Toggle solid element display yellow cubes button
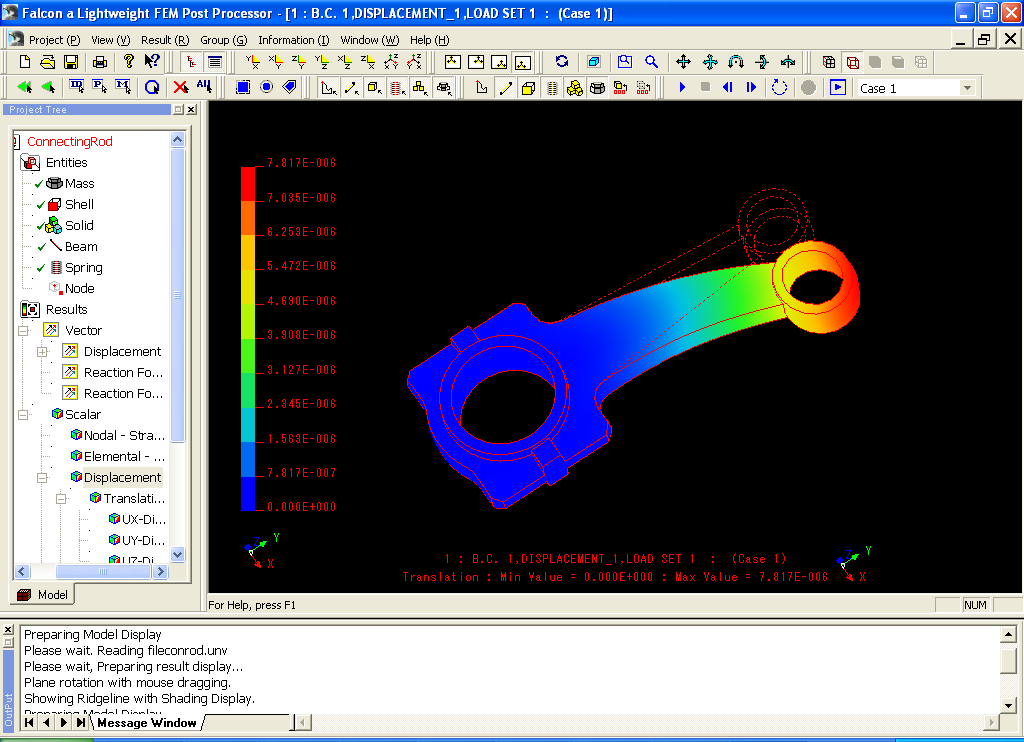The height and width of the screenshot is (742, 1024). pyautogui.click(x=575, y=87)
